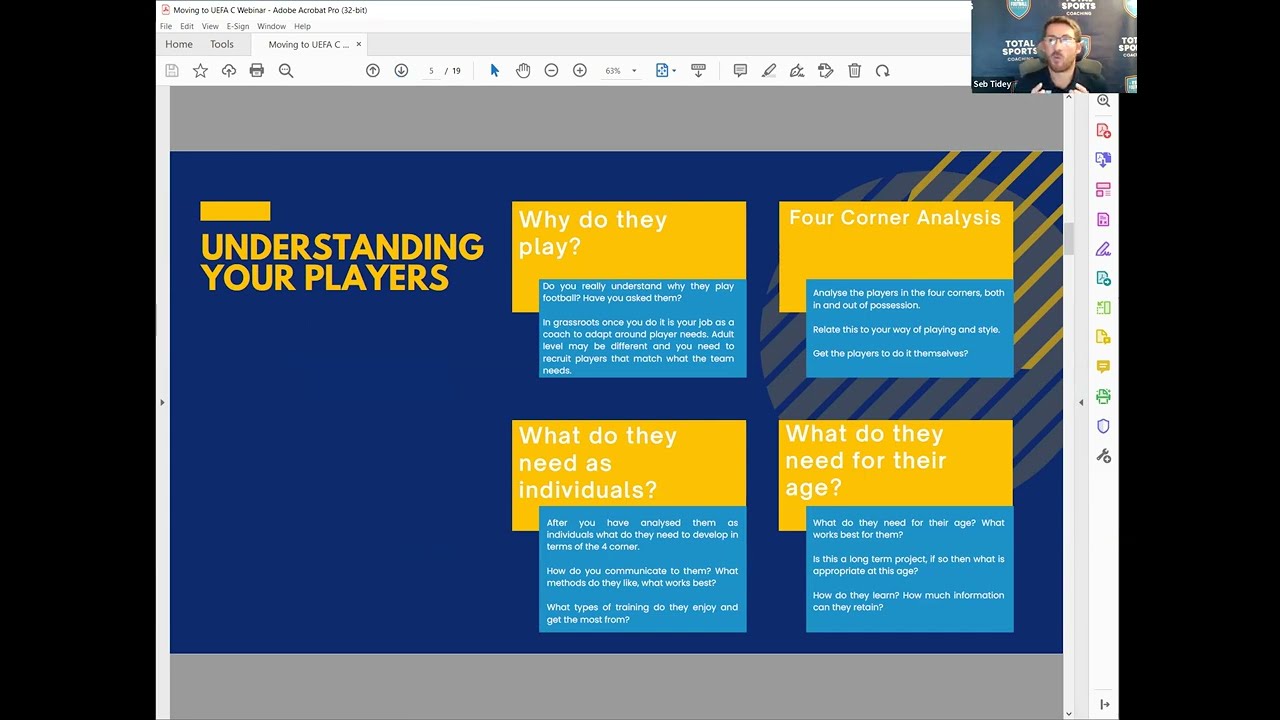Open the Help menu
Viewport: 1280px width, 720px height.
(x=302, y=27)
